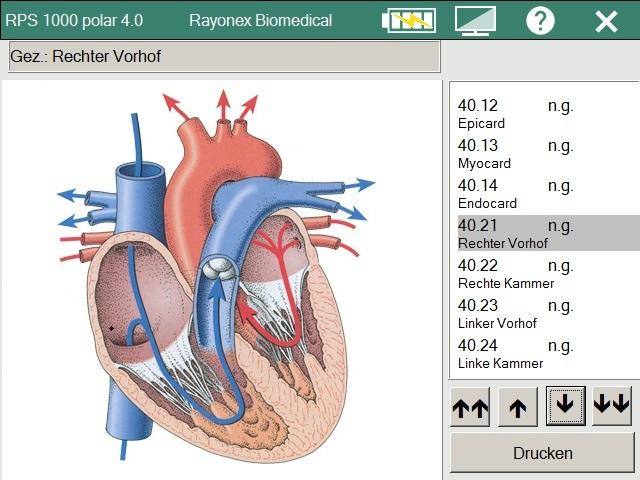This screenshot has height=480, width=640.
Task: Click the Gez.: Rechter Vorhof field
Action: tap(223, 57)
